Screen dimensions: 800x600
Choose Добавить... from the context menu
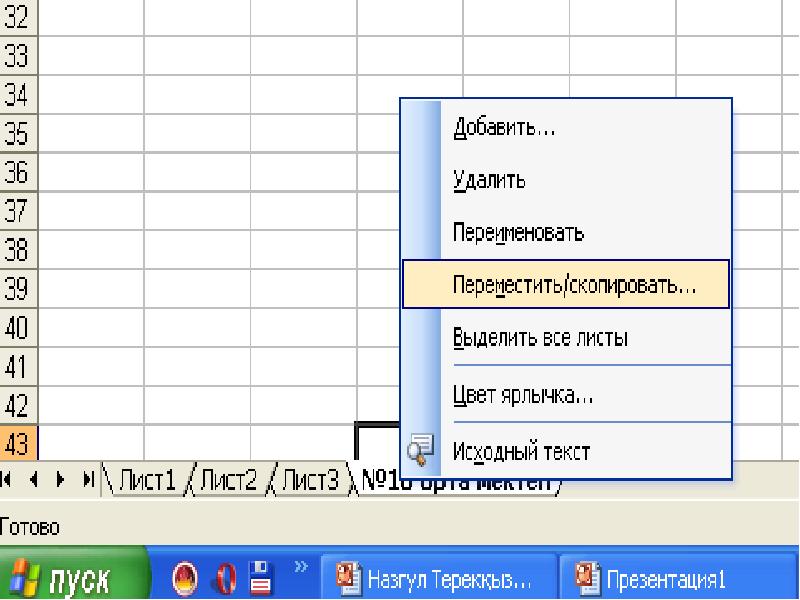[x=504, y=128]
